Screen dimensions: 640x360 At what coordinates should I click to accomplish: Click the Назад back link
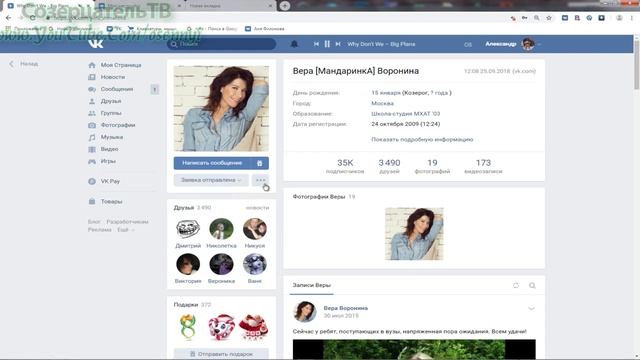click(24, 64)
